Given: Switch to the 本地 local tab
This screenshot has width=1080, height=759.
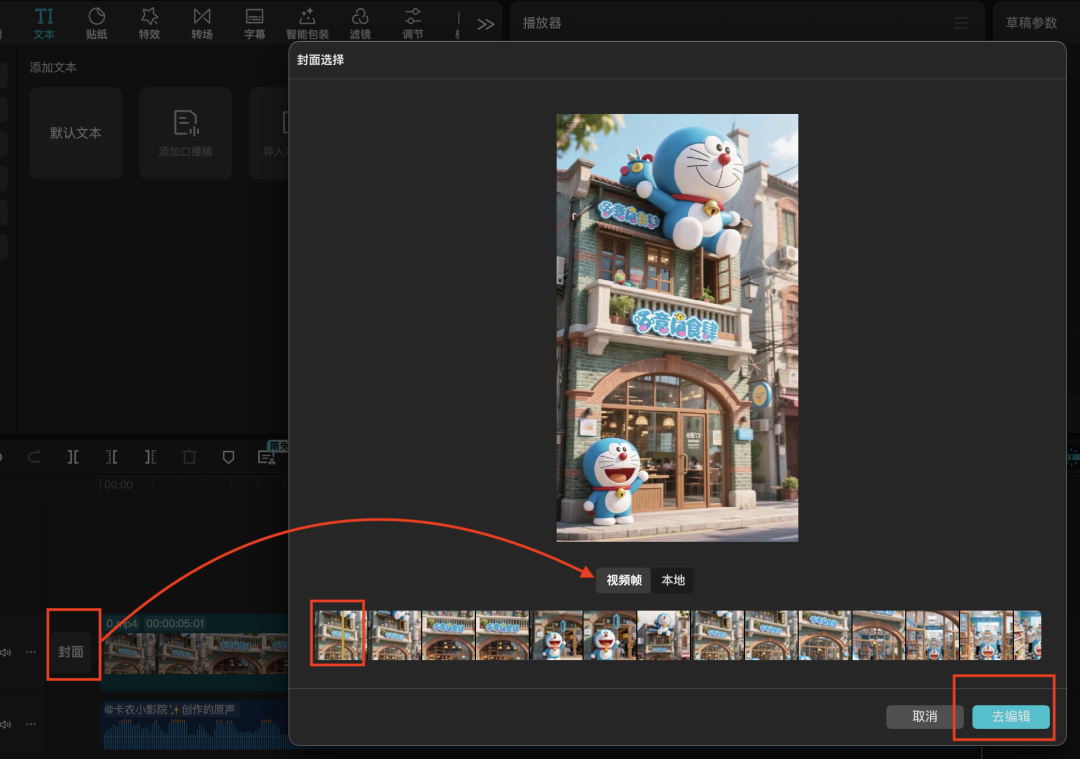Looking at the screenshot, I should tap(673, 580).
